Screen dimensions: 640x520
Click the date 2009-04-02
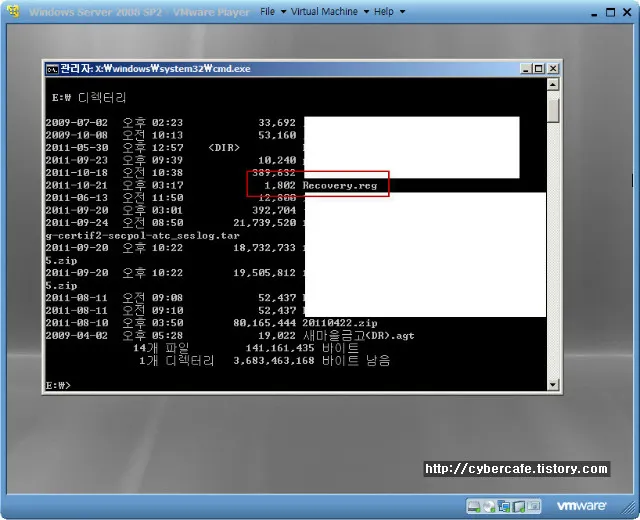coord(77,336)
